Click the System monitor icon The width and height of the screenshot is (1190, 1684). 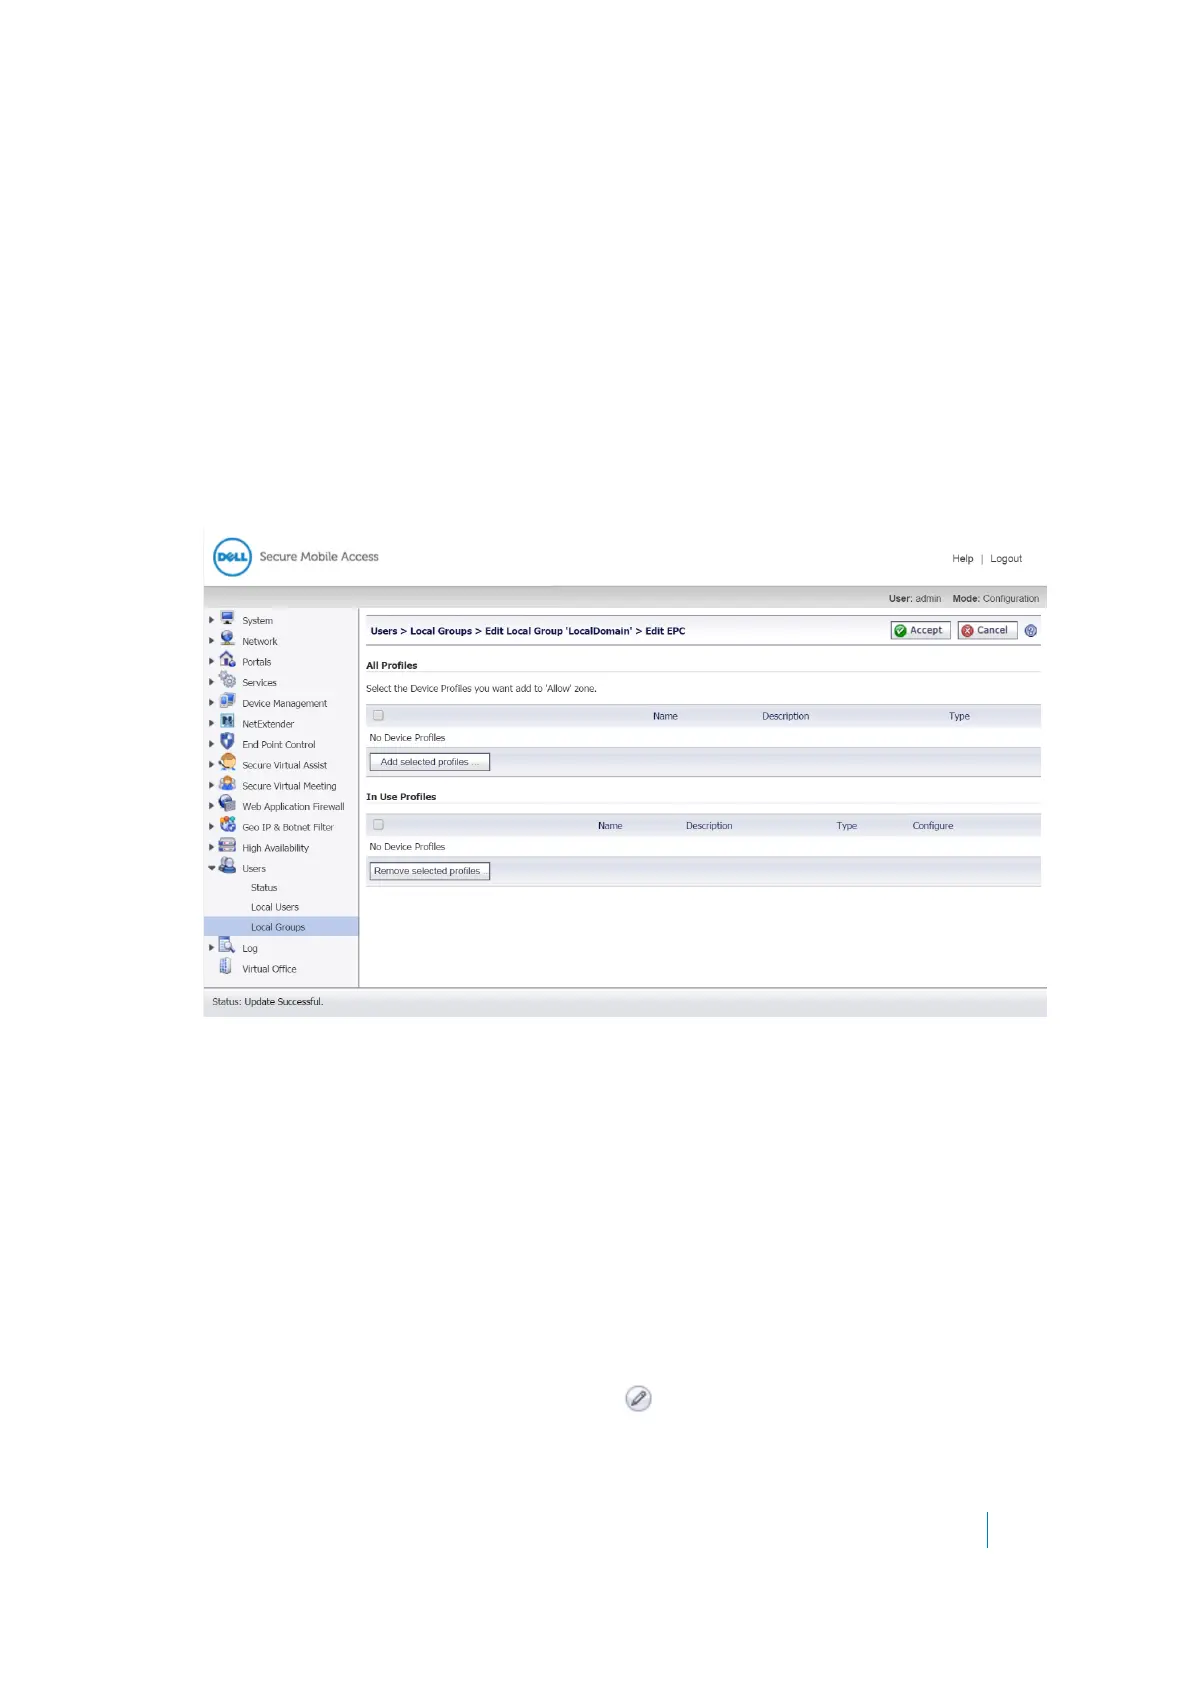227,619
